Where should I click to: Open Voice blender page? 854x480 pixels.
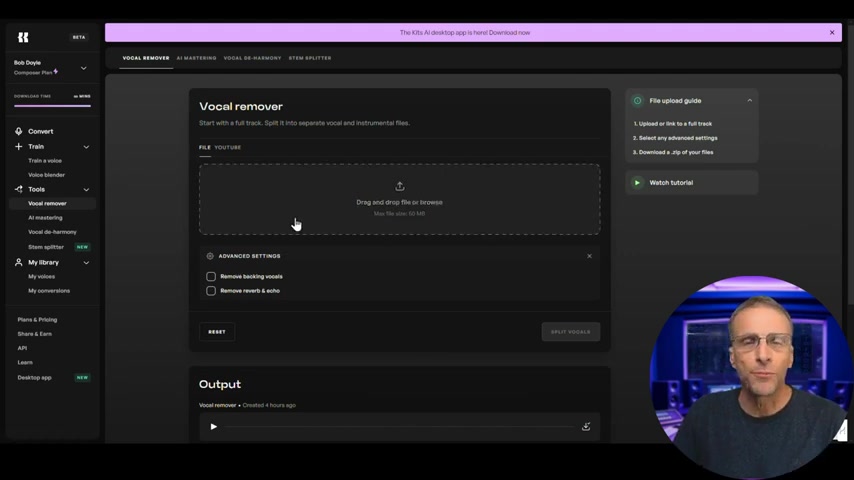46,175
